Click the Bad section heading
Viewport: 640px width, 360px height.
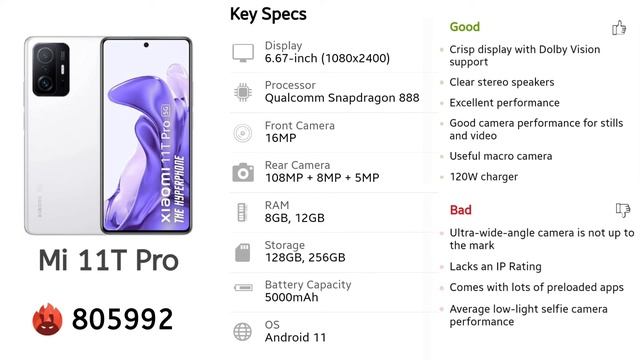460,210
